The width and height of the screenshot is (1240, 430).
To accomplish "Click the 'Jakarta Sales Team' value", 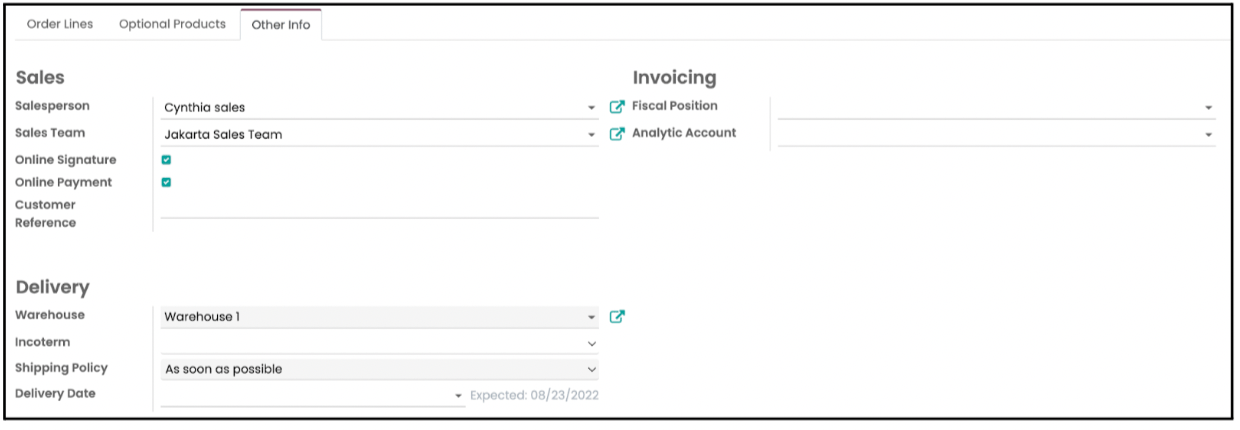I will (223, 135).
